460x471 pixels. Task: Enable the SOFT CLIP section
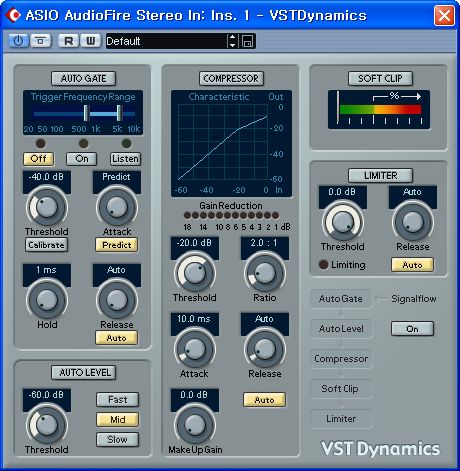tap(380, 79)
